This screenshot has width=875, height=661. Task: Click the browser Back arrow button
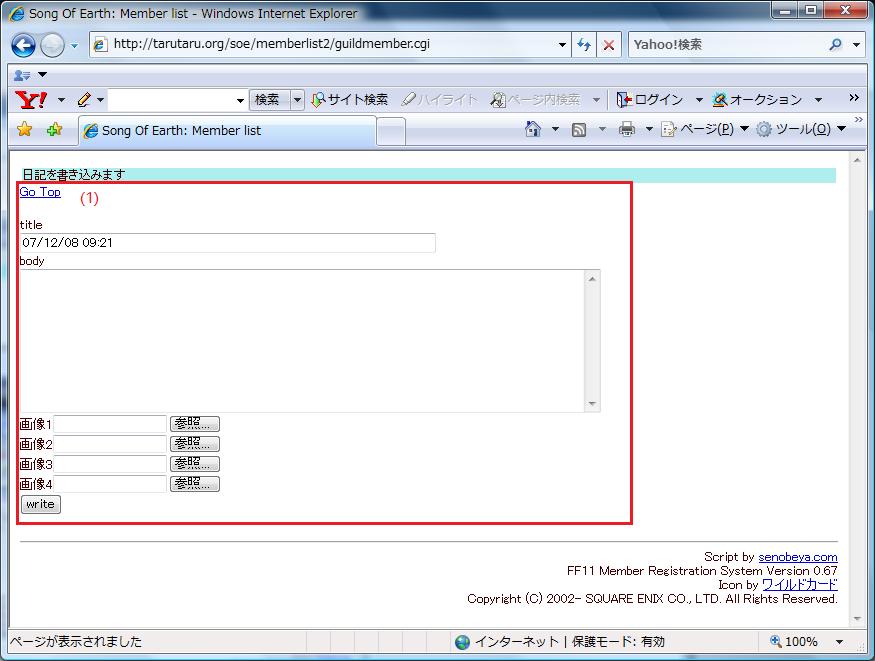coord(24,45)
